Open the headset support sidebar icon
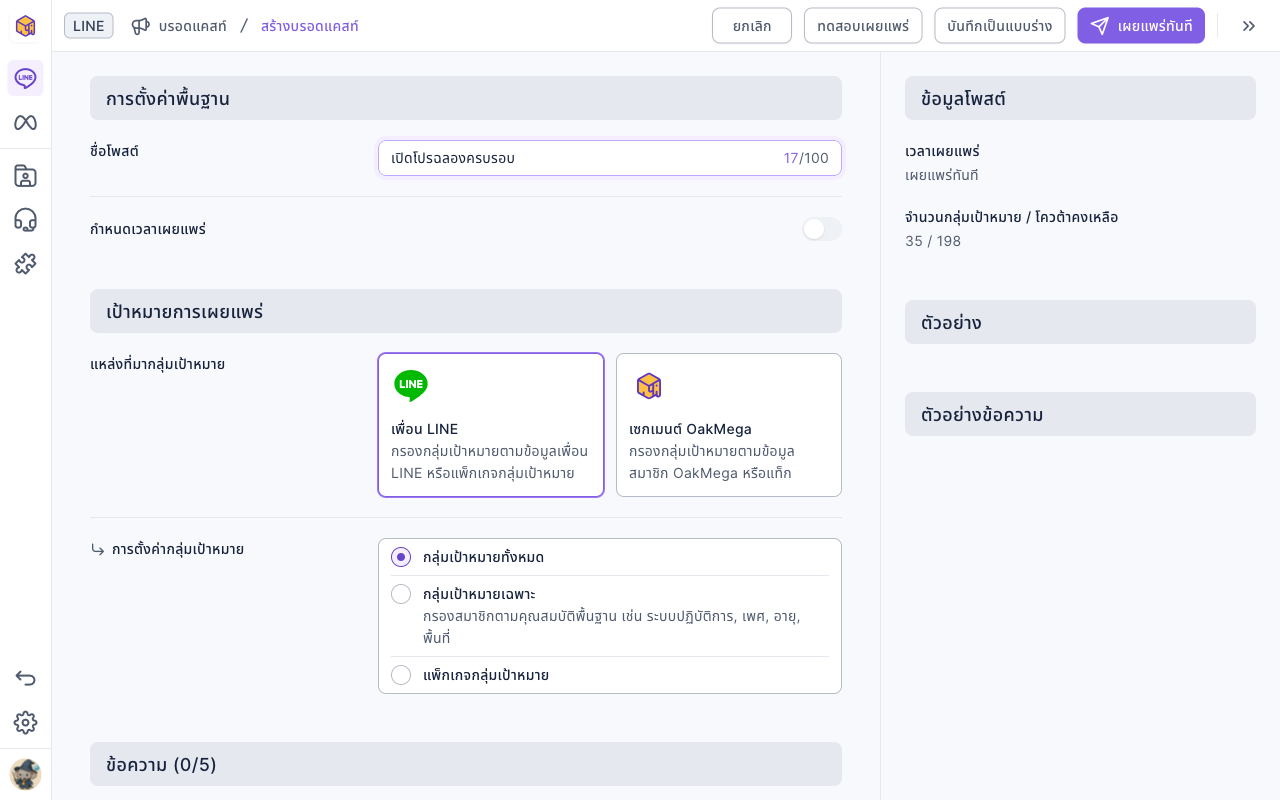The height and width of the screenshot is (800, 1280). coord(25,220)
